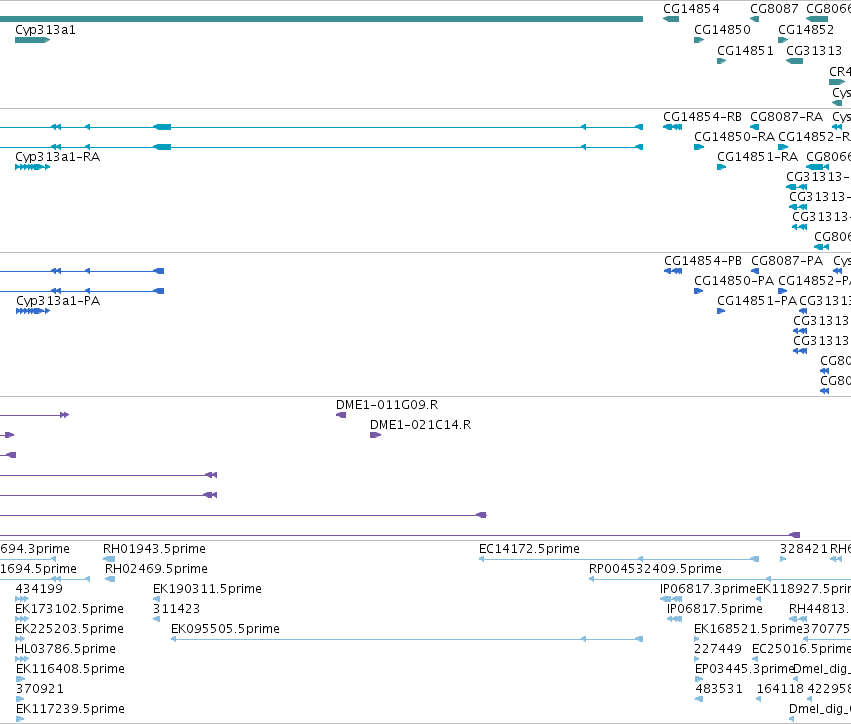Select EST label HL03786.5prime
The image size is (851, 724).
click(65, 649)
